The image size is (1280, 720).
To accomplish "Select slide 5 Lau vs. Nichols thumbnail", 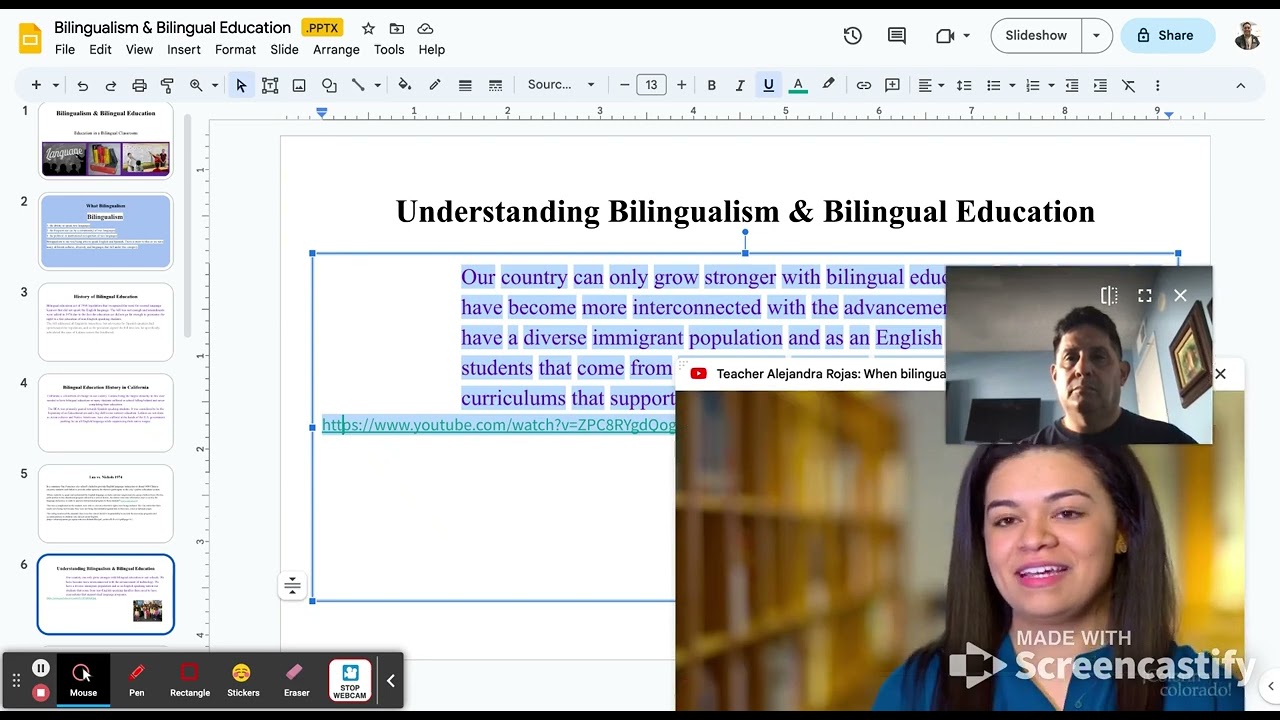I will [x=106, y=504].
